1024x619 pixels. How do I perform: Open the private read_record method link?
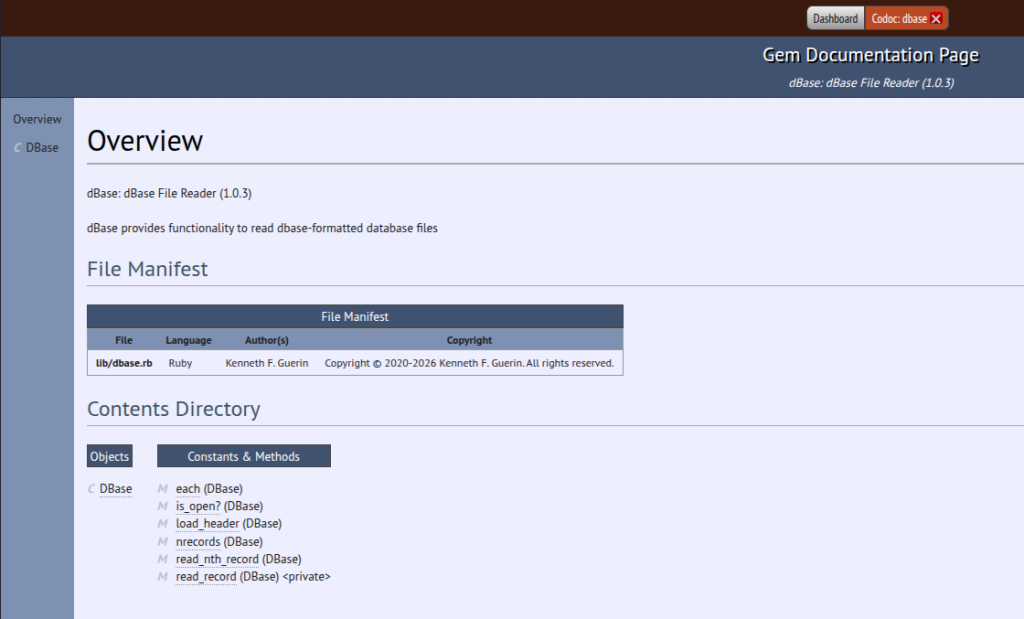pyautogui.click(x=206, y=577)
